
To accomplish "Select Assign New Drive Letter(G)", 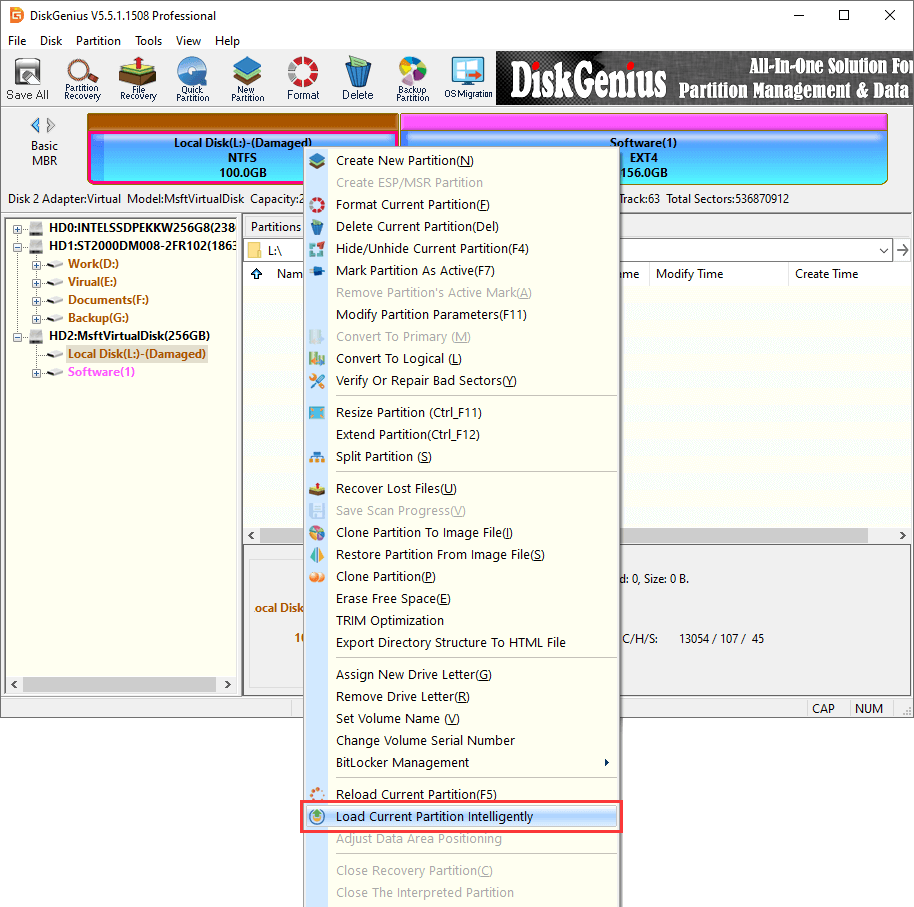I will coord(460,675).
